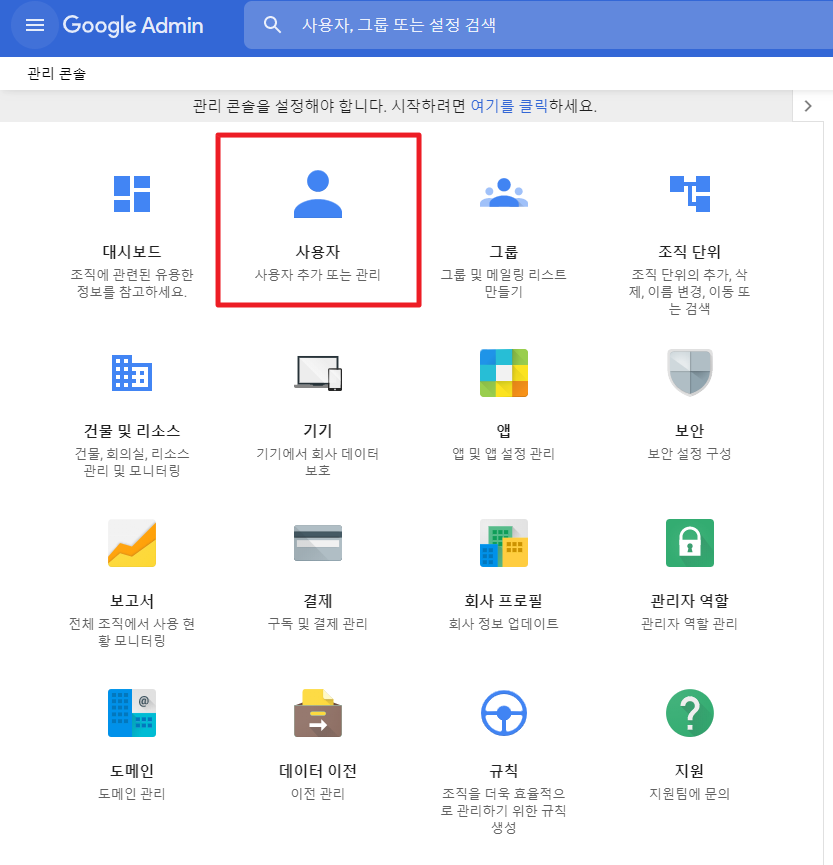Open the 그룹 groups icon
This screenshot has height=865, width=833.
pos(504,193)
